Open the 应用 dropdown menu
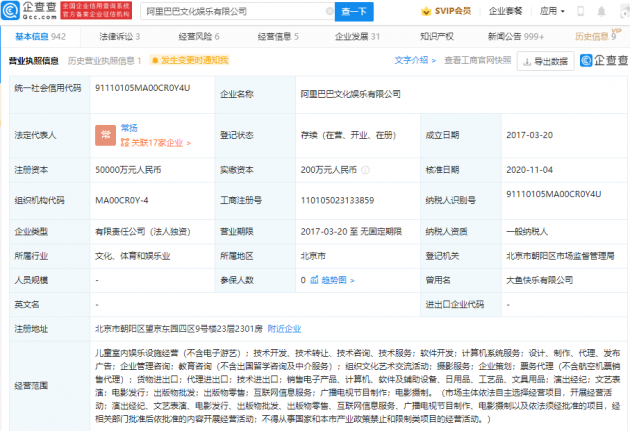 click(x=552, y=11)
